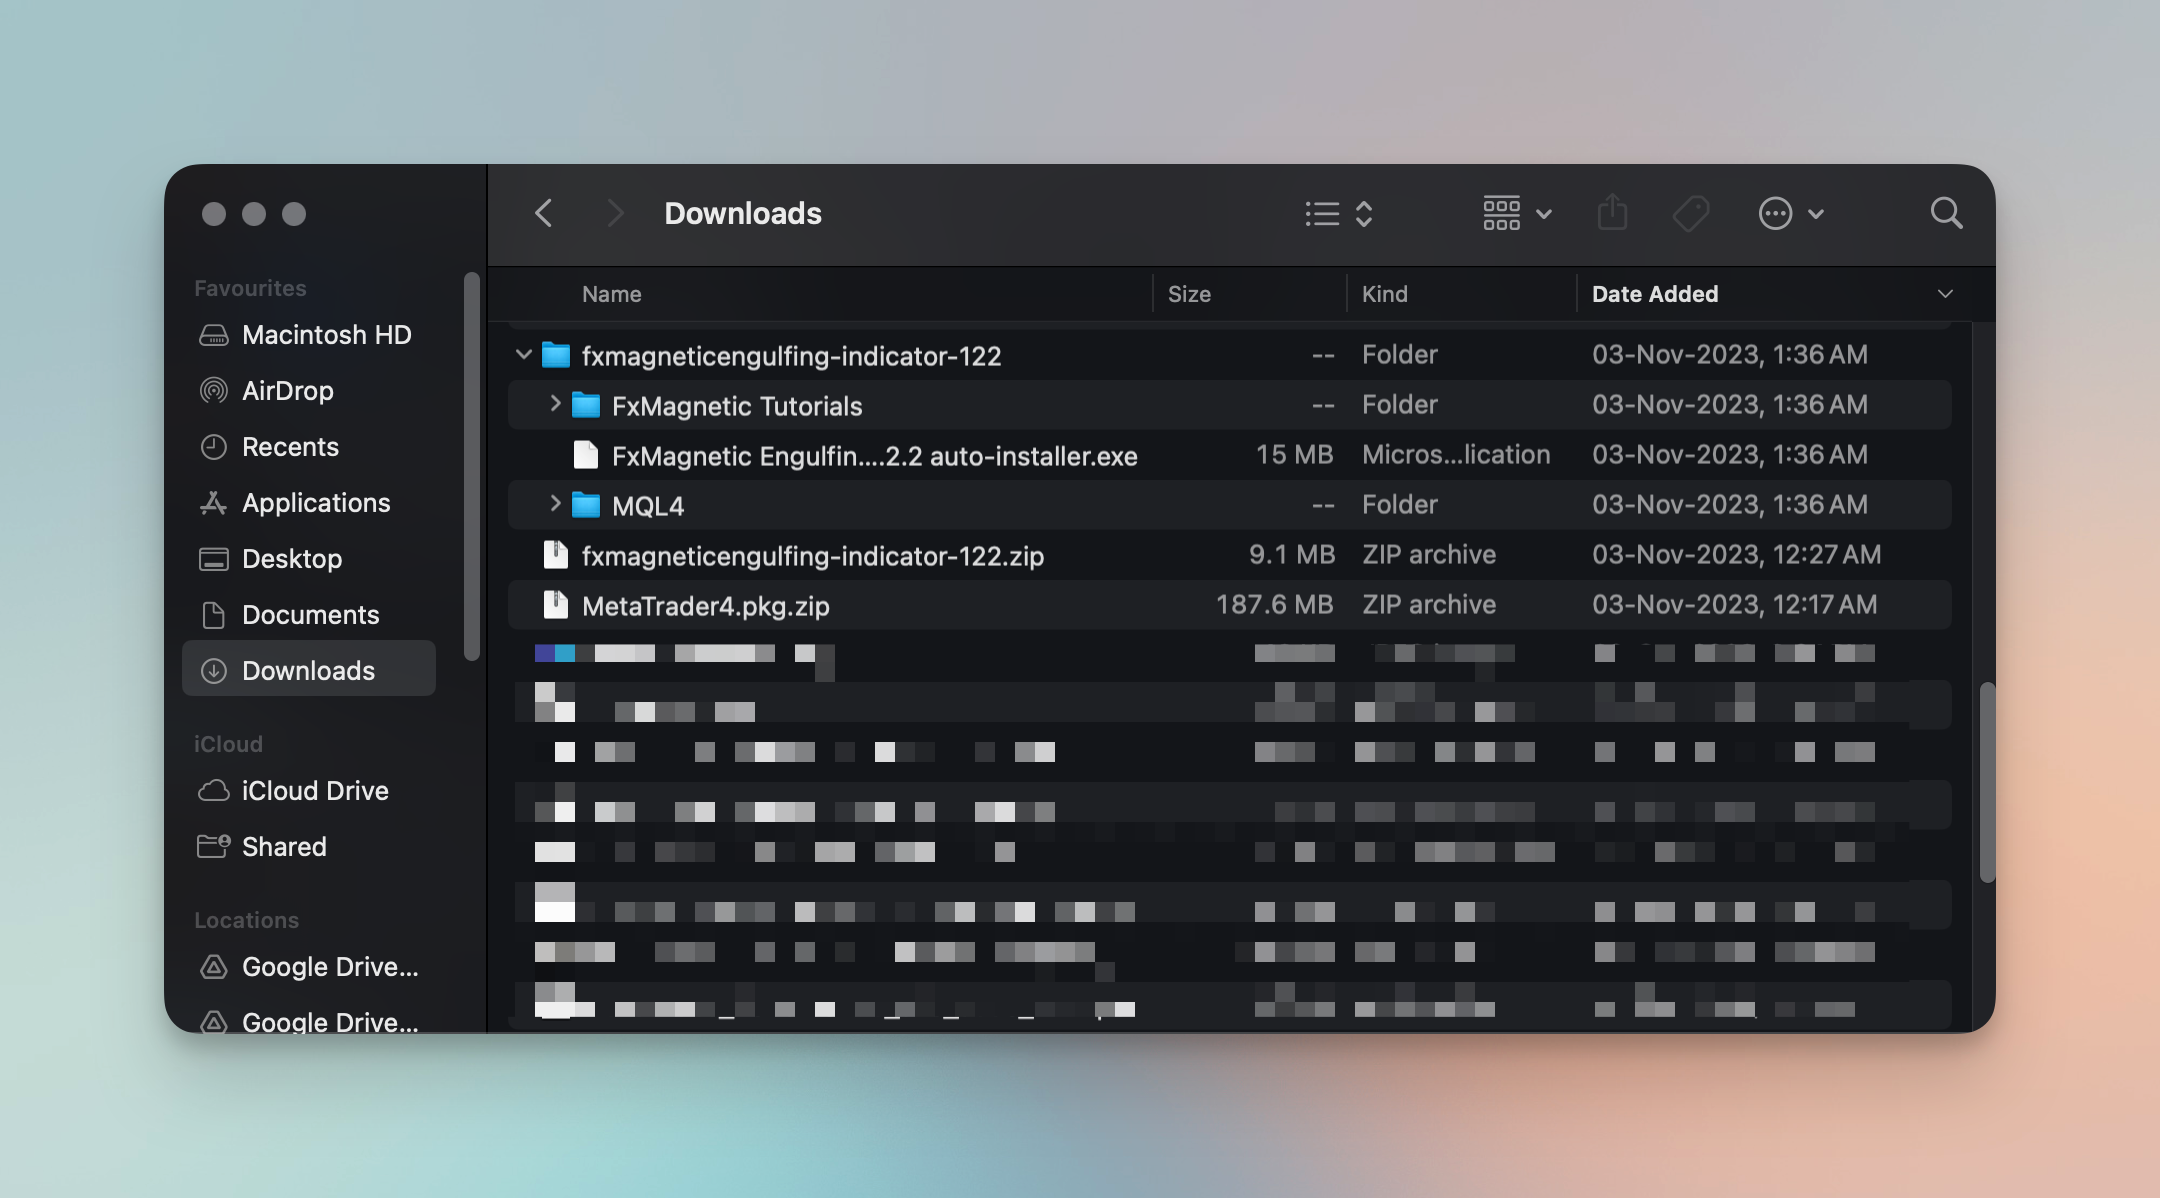
Task: Select Applications in the sidebar
Action: point(315,503)
